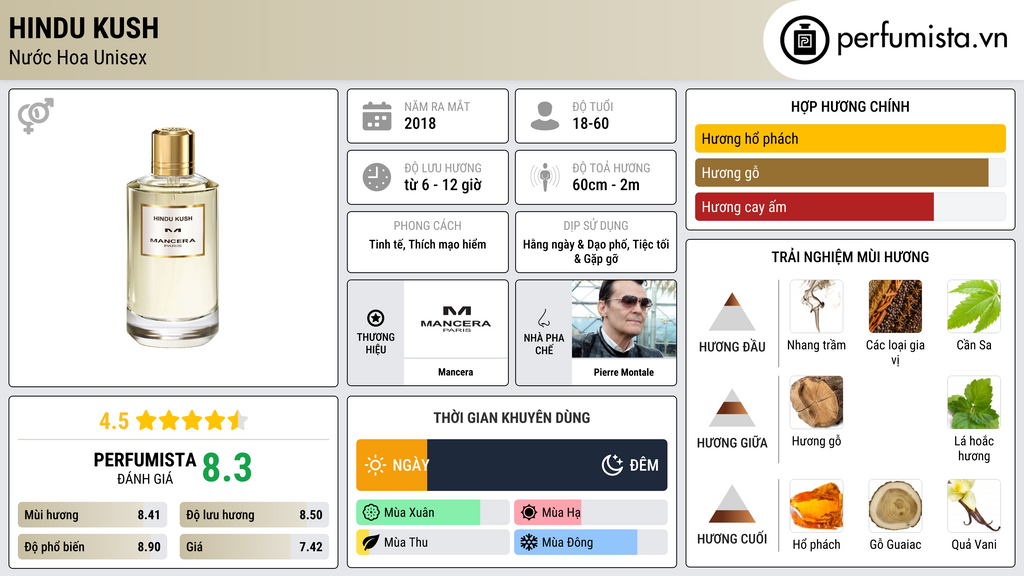Click the Quả Vani note thumbnail
The image size is (1024, 576).
pyautogui.click(x=973, y=506)
